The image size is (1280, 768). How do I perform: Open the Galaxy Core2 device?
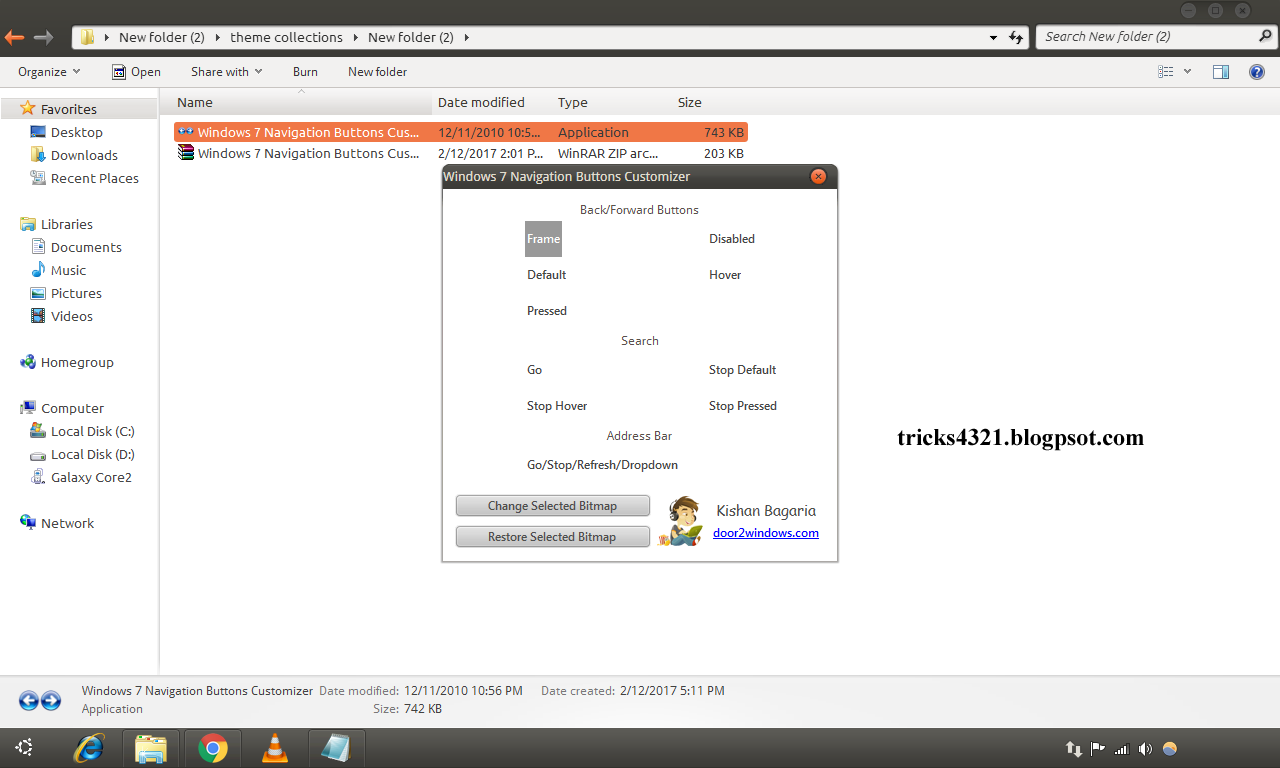point(91,477)
